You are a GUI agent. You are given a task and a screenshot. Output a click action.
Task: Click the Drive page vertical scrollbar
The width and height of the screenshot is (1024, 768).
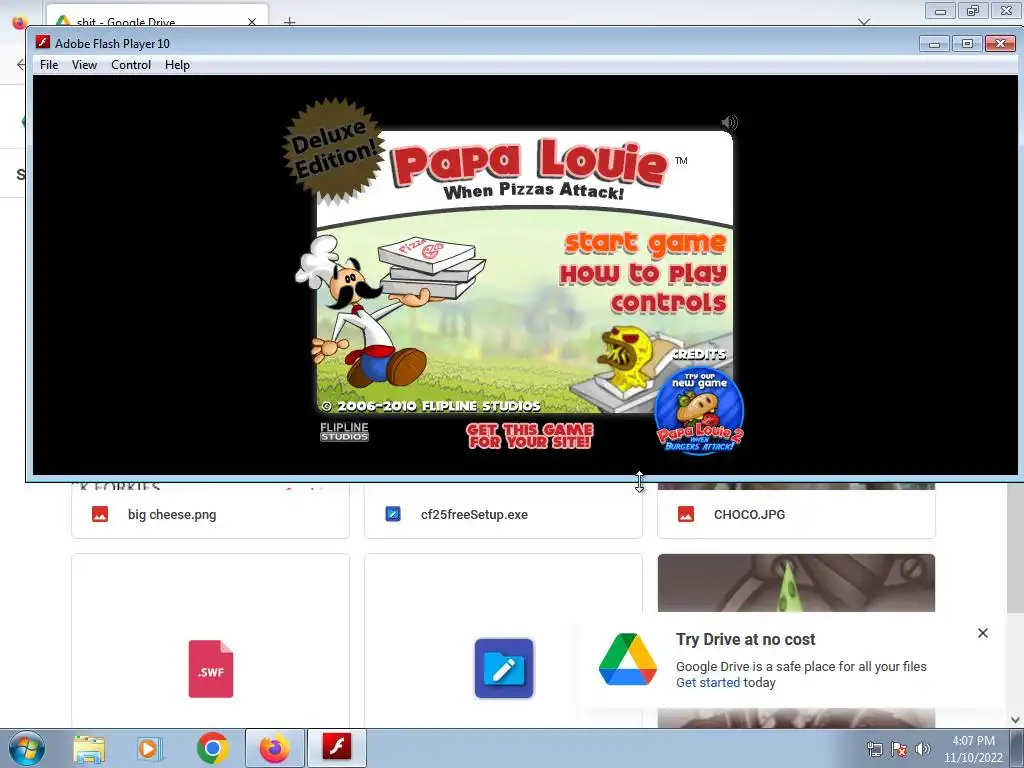[1015, 547]
